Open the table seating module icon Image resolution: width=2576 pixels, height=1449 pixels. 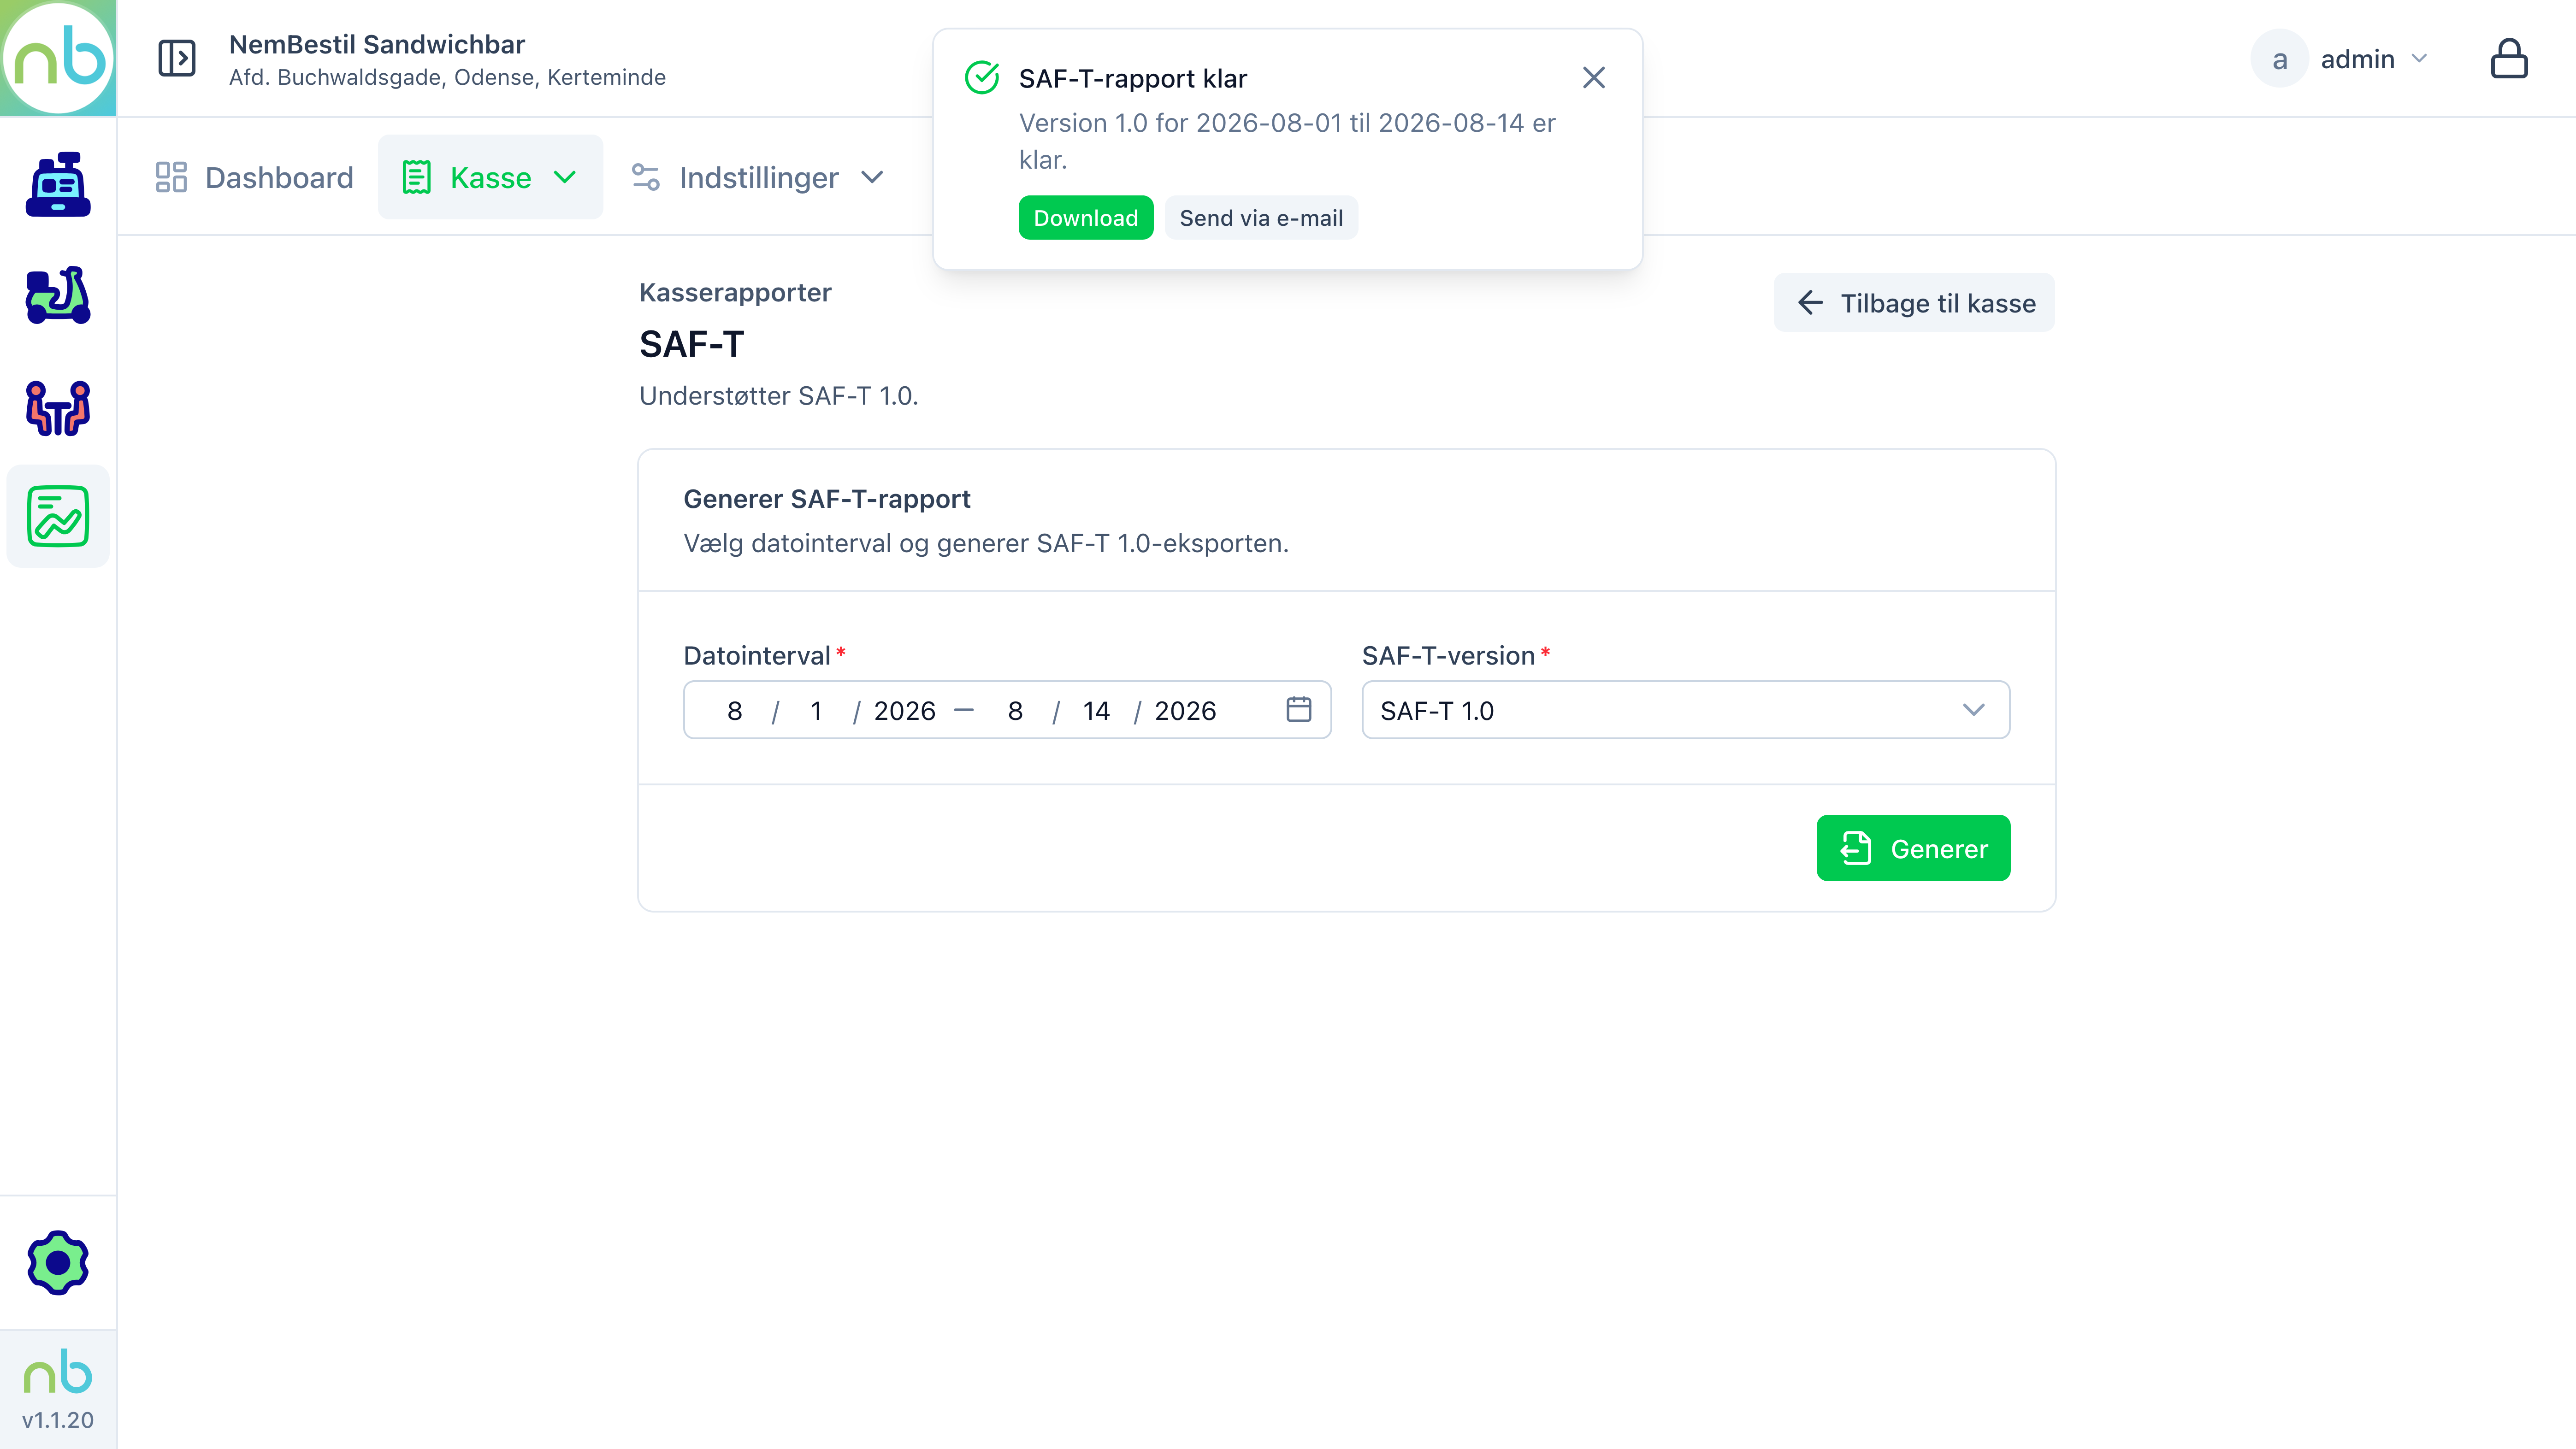pos(58,407)
